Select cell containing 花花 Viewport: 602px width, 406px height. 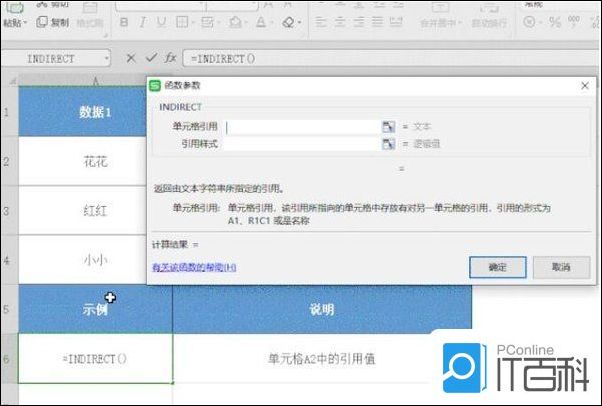pos(83,161)
